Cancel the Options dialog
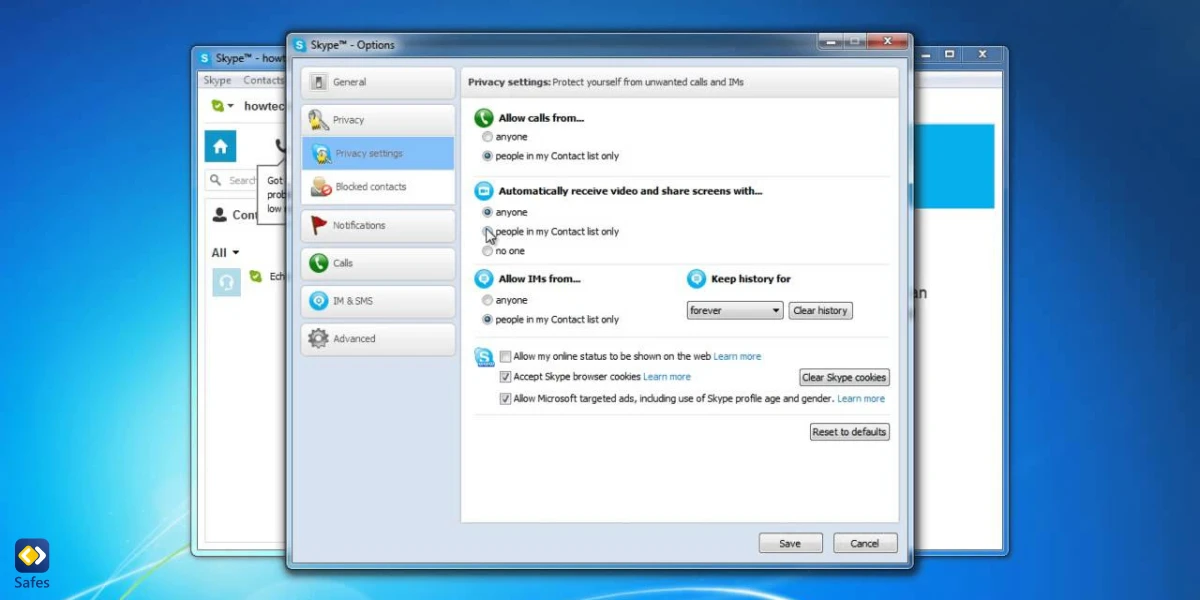Screen dimensions: 1200x600 [865, 543]
